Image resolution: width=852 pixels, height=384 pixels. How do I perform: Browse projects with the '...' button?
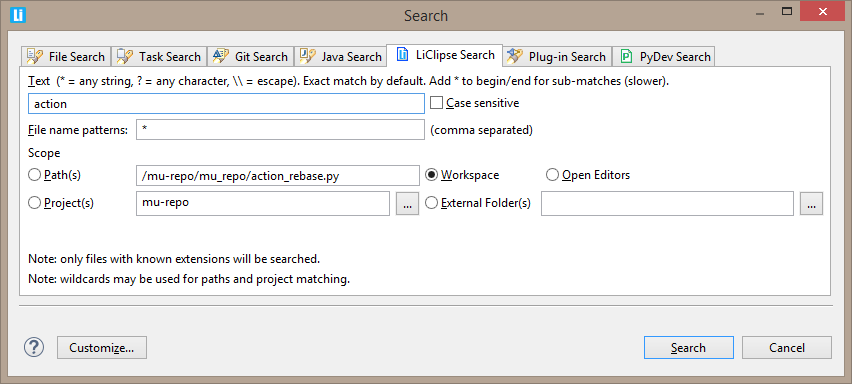[408, 204]
